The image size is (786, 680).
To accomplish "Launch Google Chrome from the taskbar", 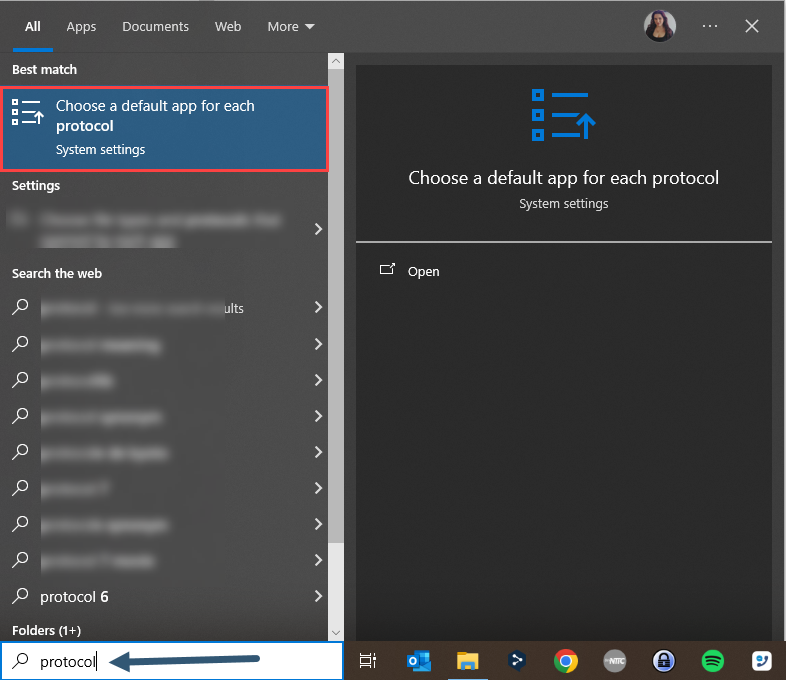I will [566, 661].
